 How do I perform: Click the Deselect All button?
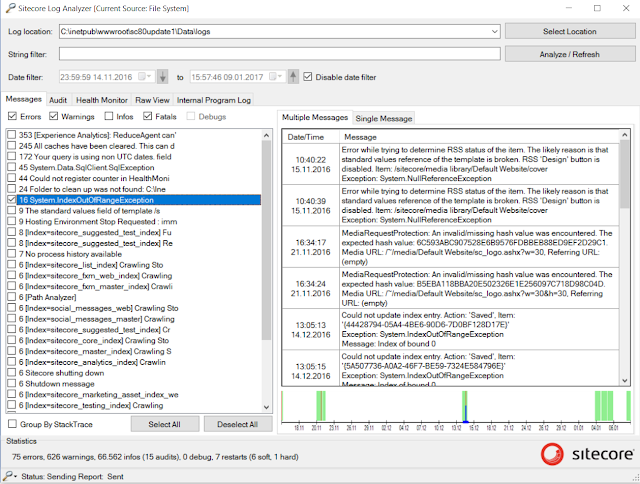[x=238, y=424]
